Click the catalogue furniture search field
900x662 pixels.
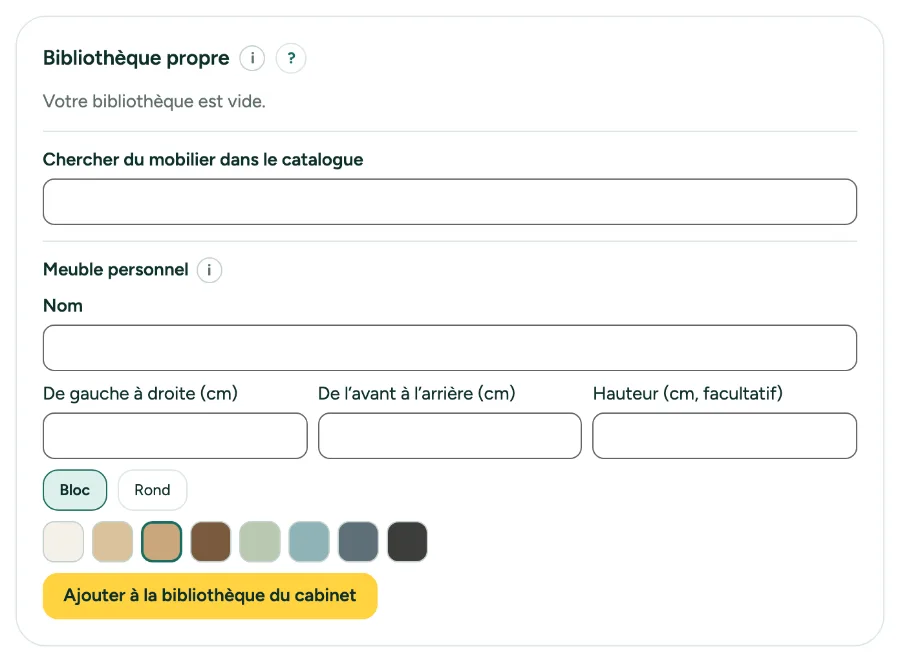click(x=450, y=202)
